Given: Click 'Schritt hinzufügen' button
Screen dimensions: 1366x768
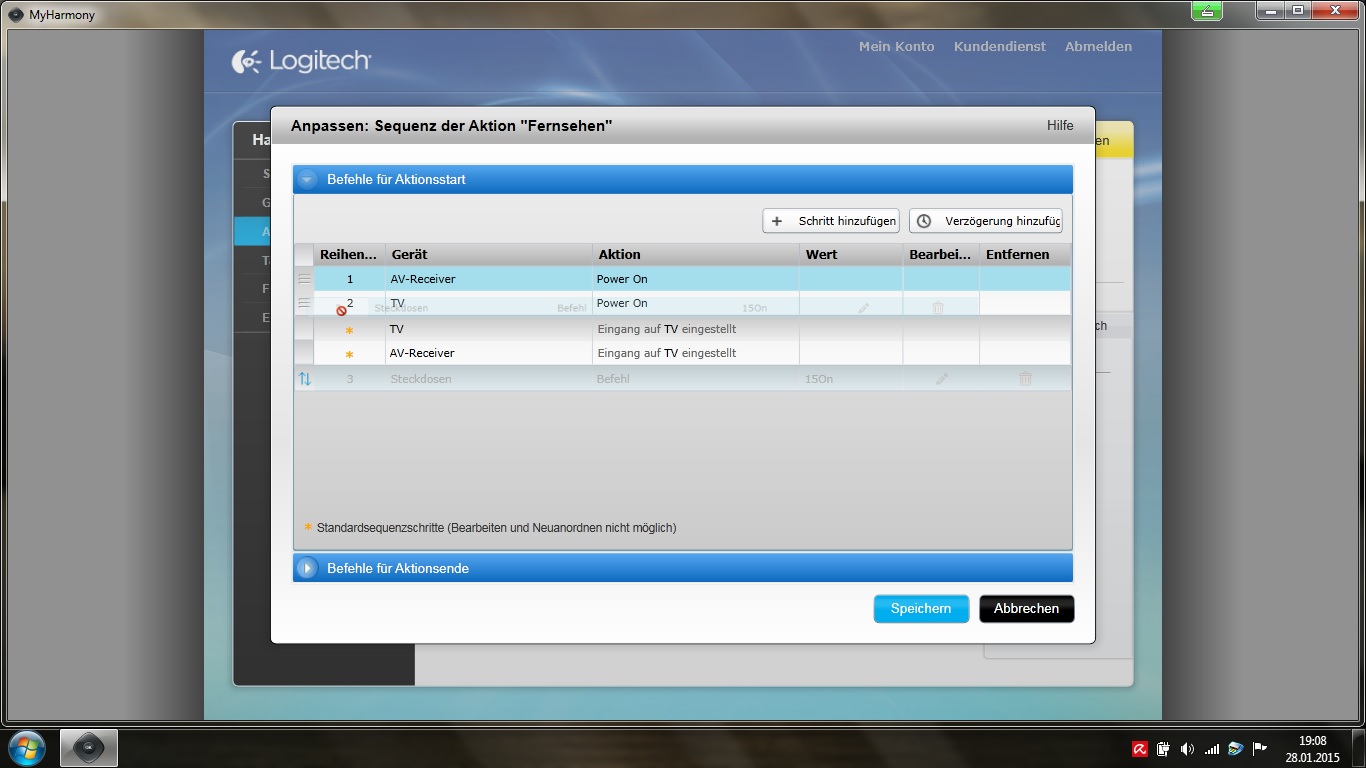Looking at the screenshot, I should tap(830, 221).
